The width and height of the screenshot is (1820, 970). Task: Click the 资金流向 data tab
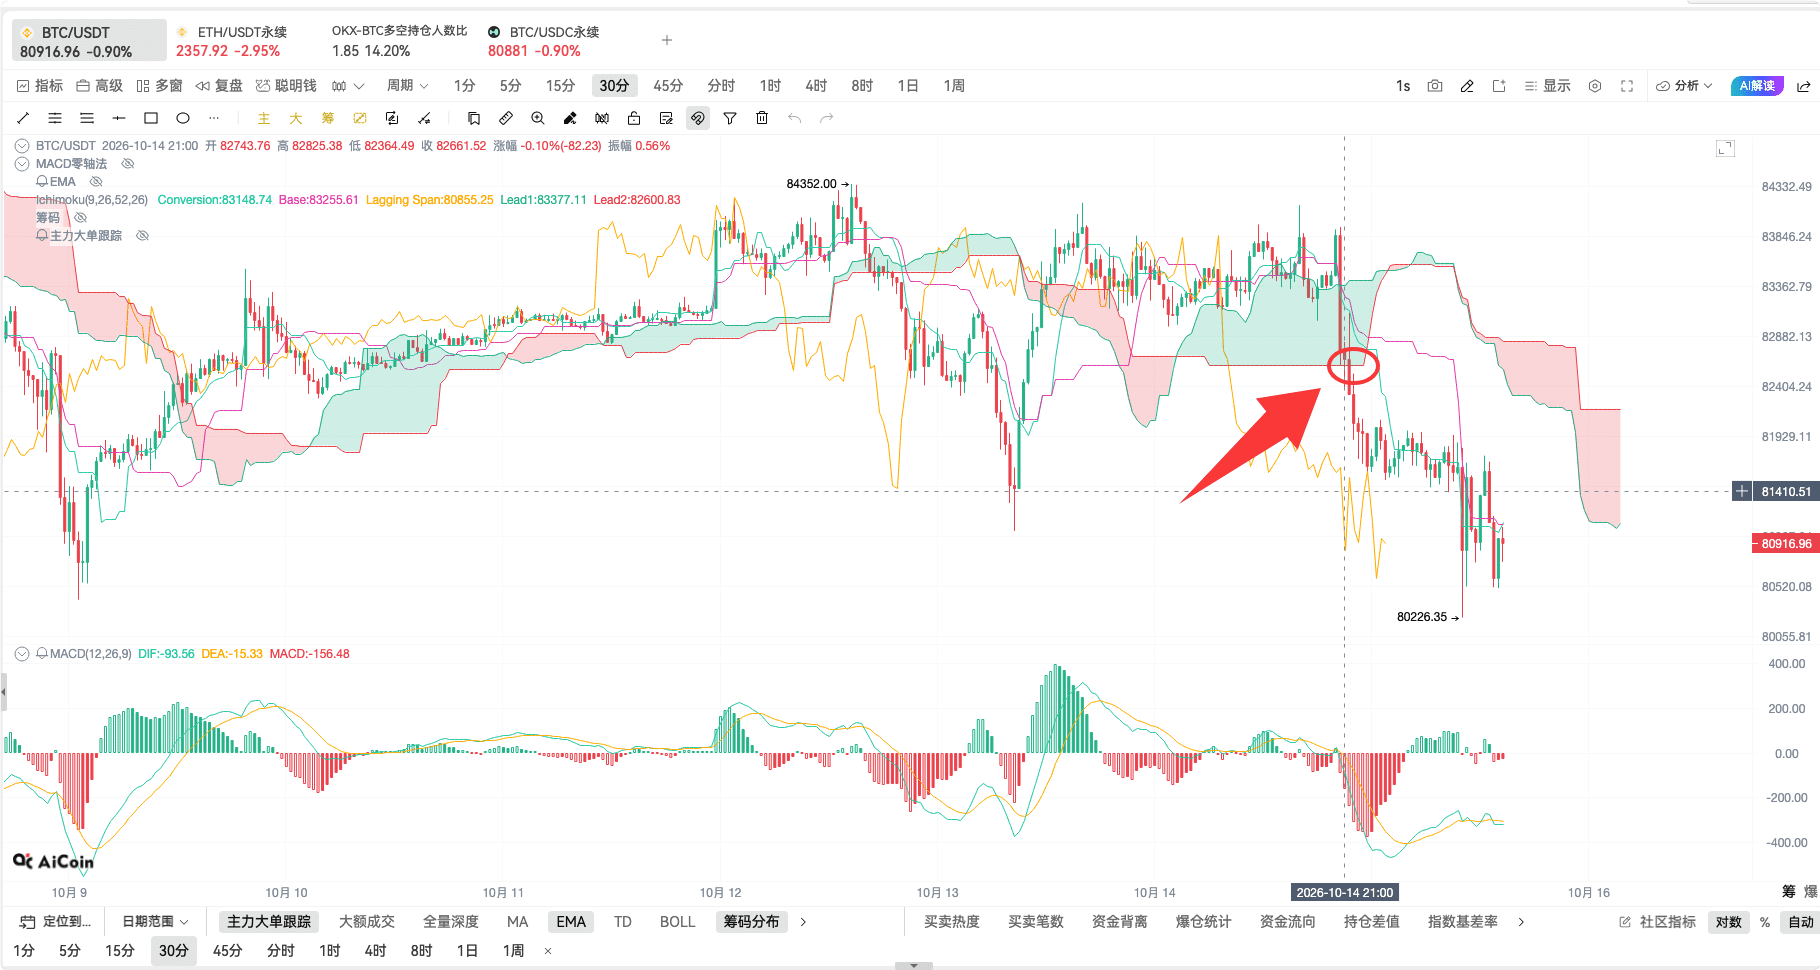pyautogui.click(x=1287, y=922)
